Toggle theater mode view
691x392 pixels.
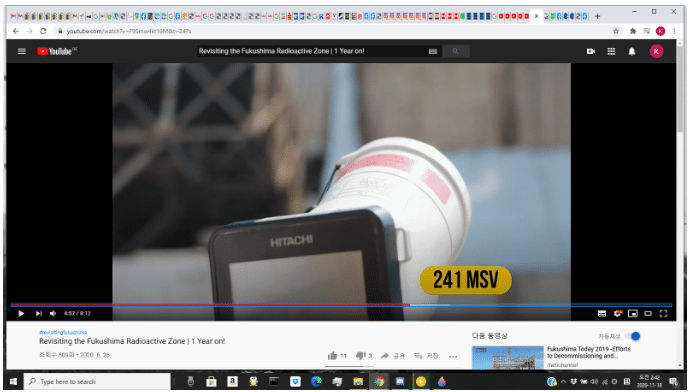pyautogui.click(x=648, y=313)
